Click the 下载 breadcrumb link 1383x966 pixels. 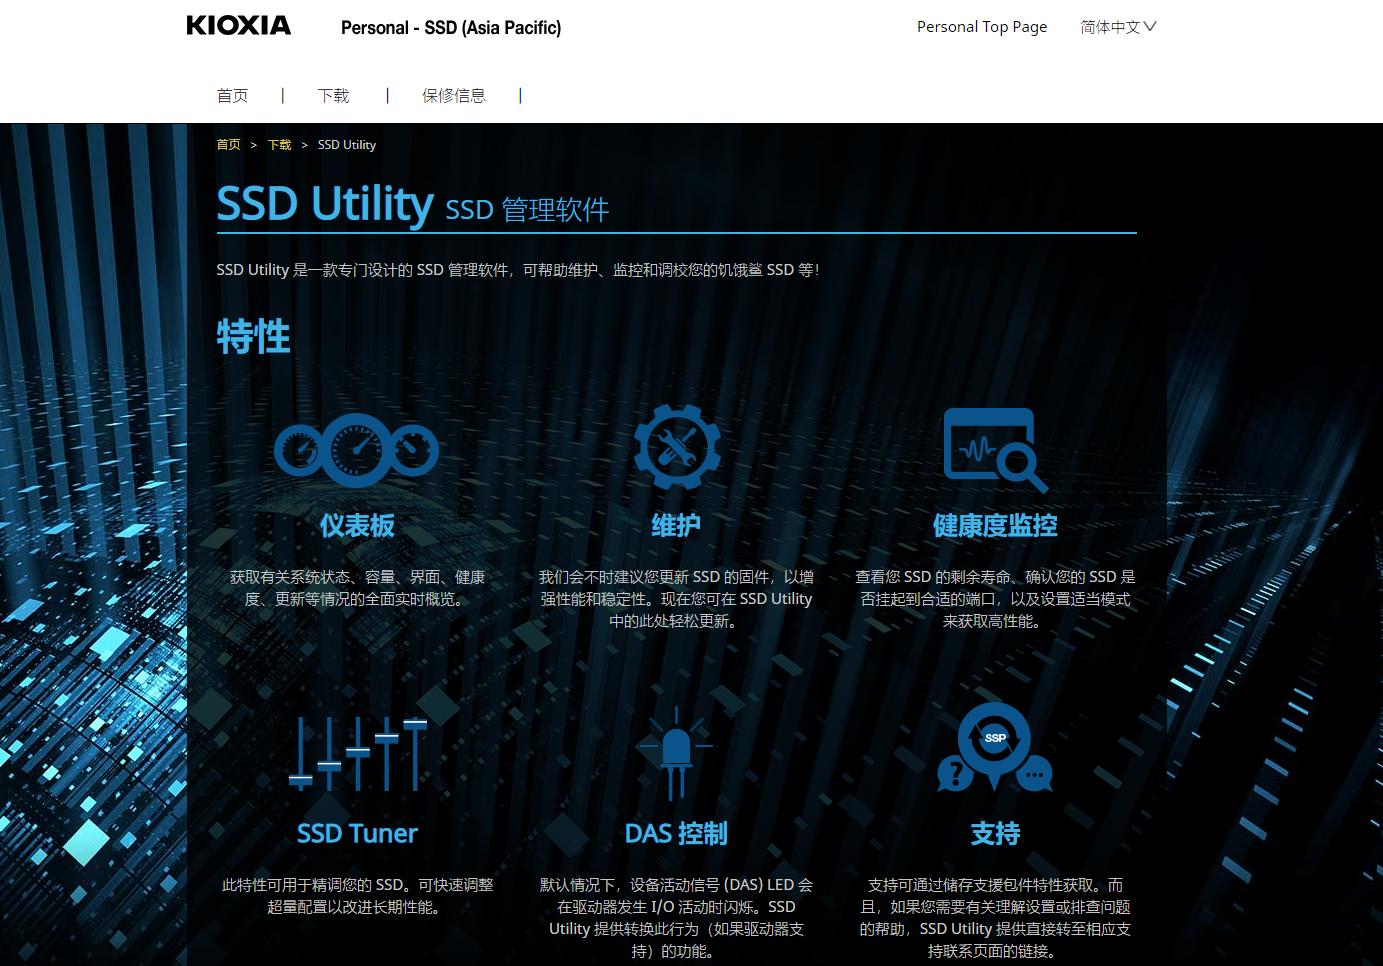(279, 145)
